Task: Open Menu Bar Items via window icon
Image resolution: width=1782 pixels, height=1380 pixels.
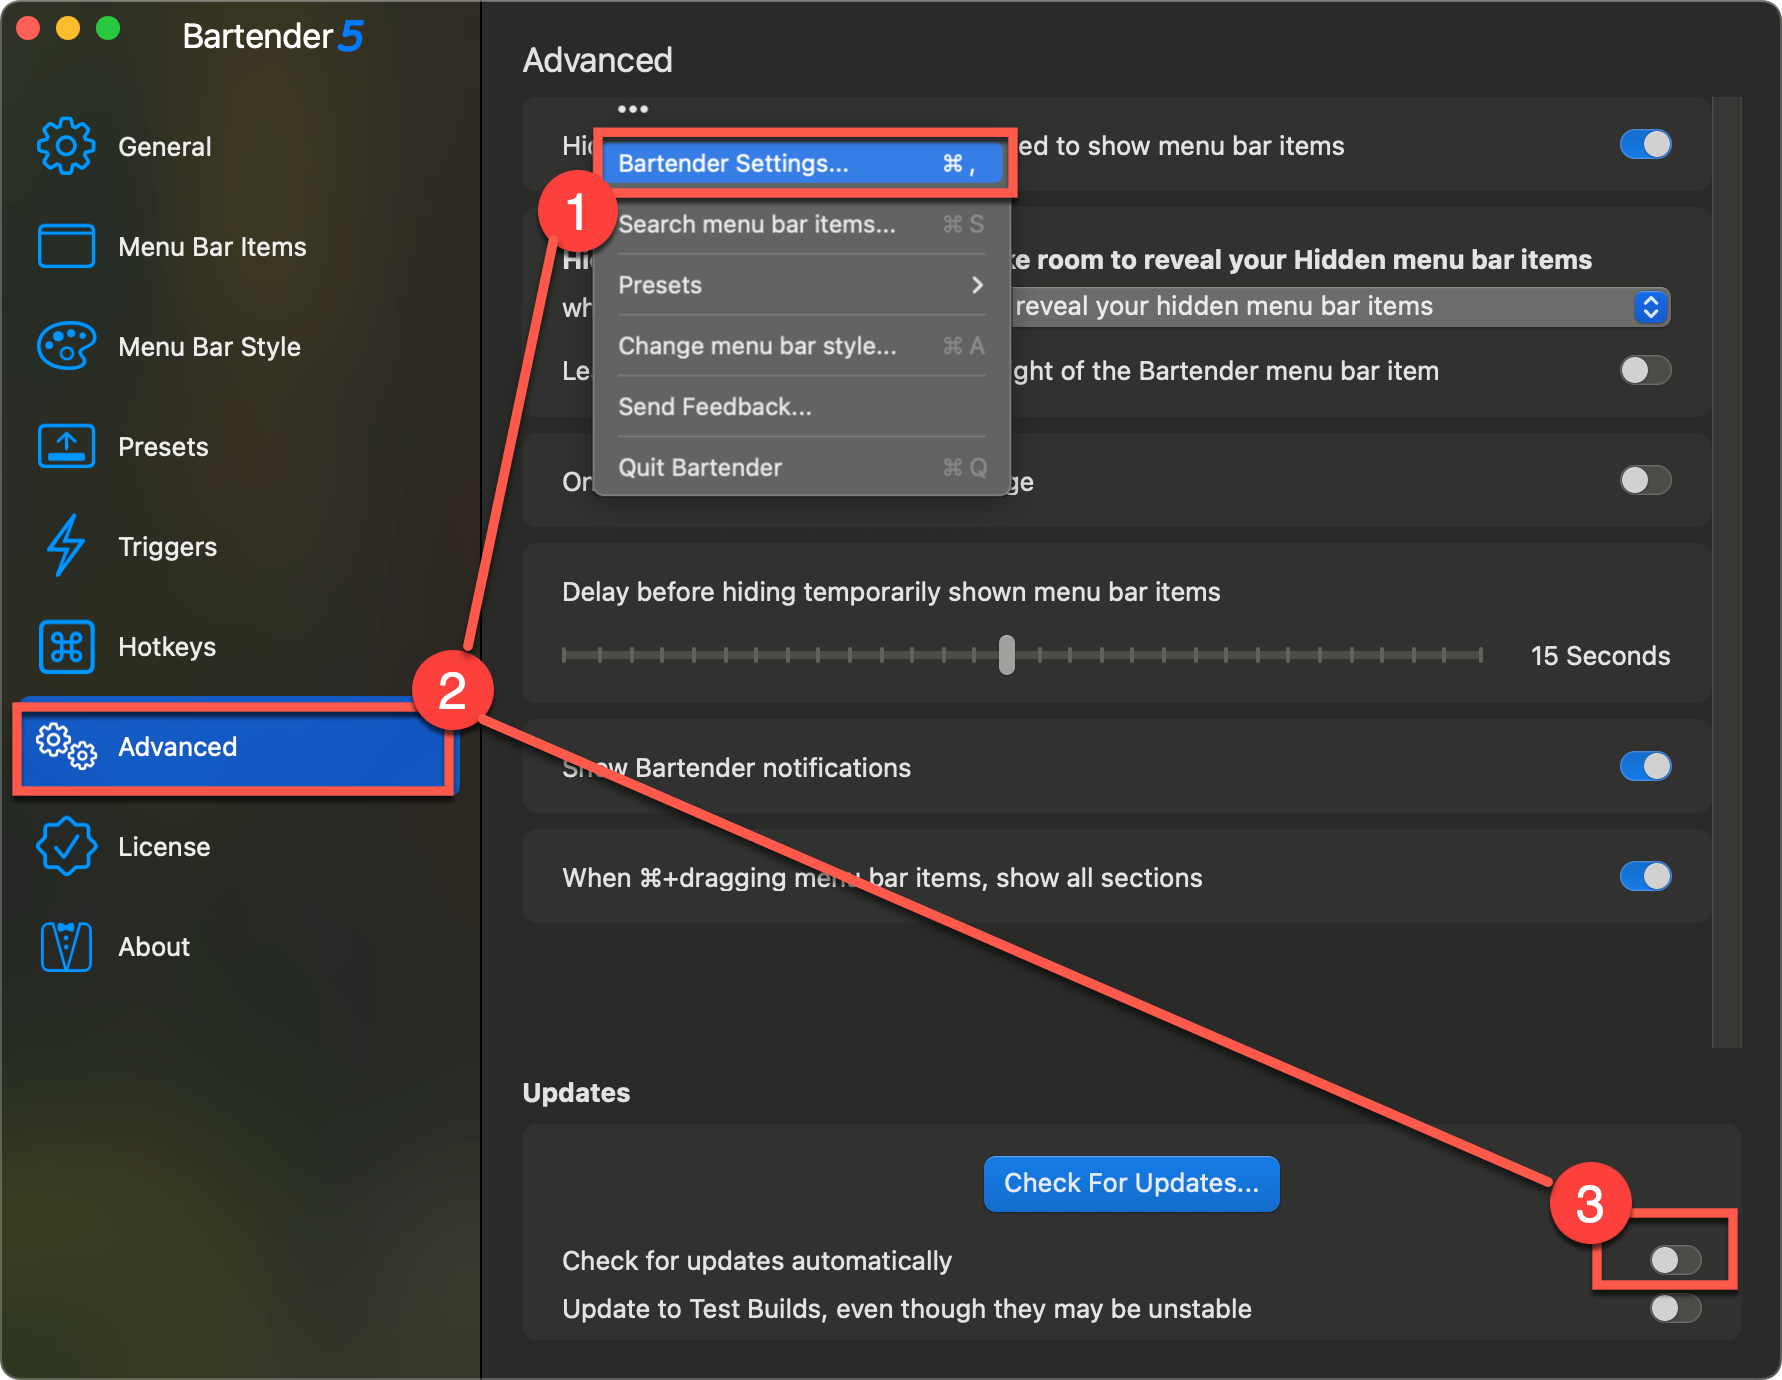Action: 66,246
